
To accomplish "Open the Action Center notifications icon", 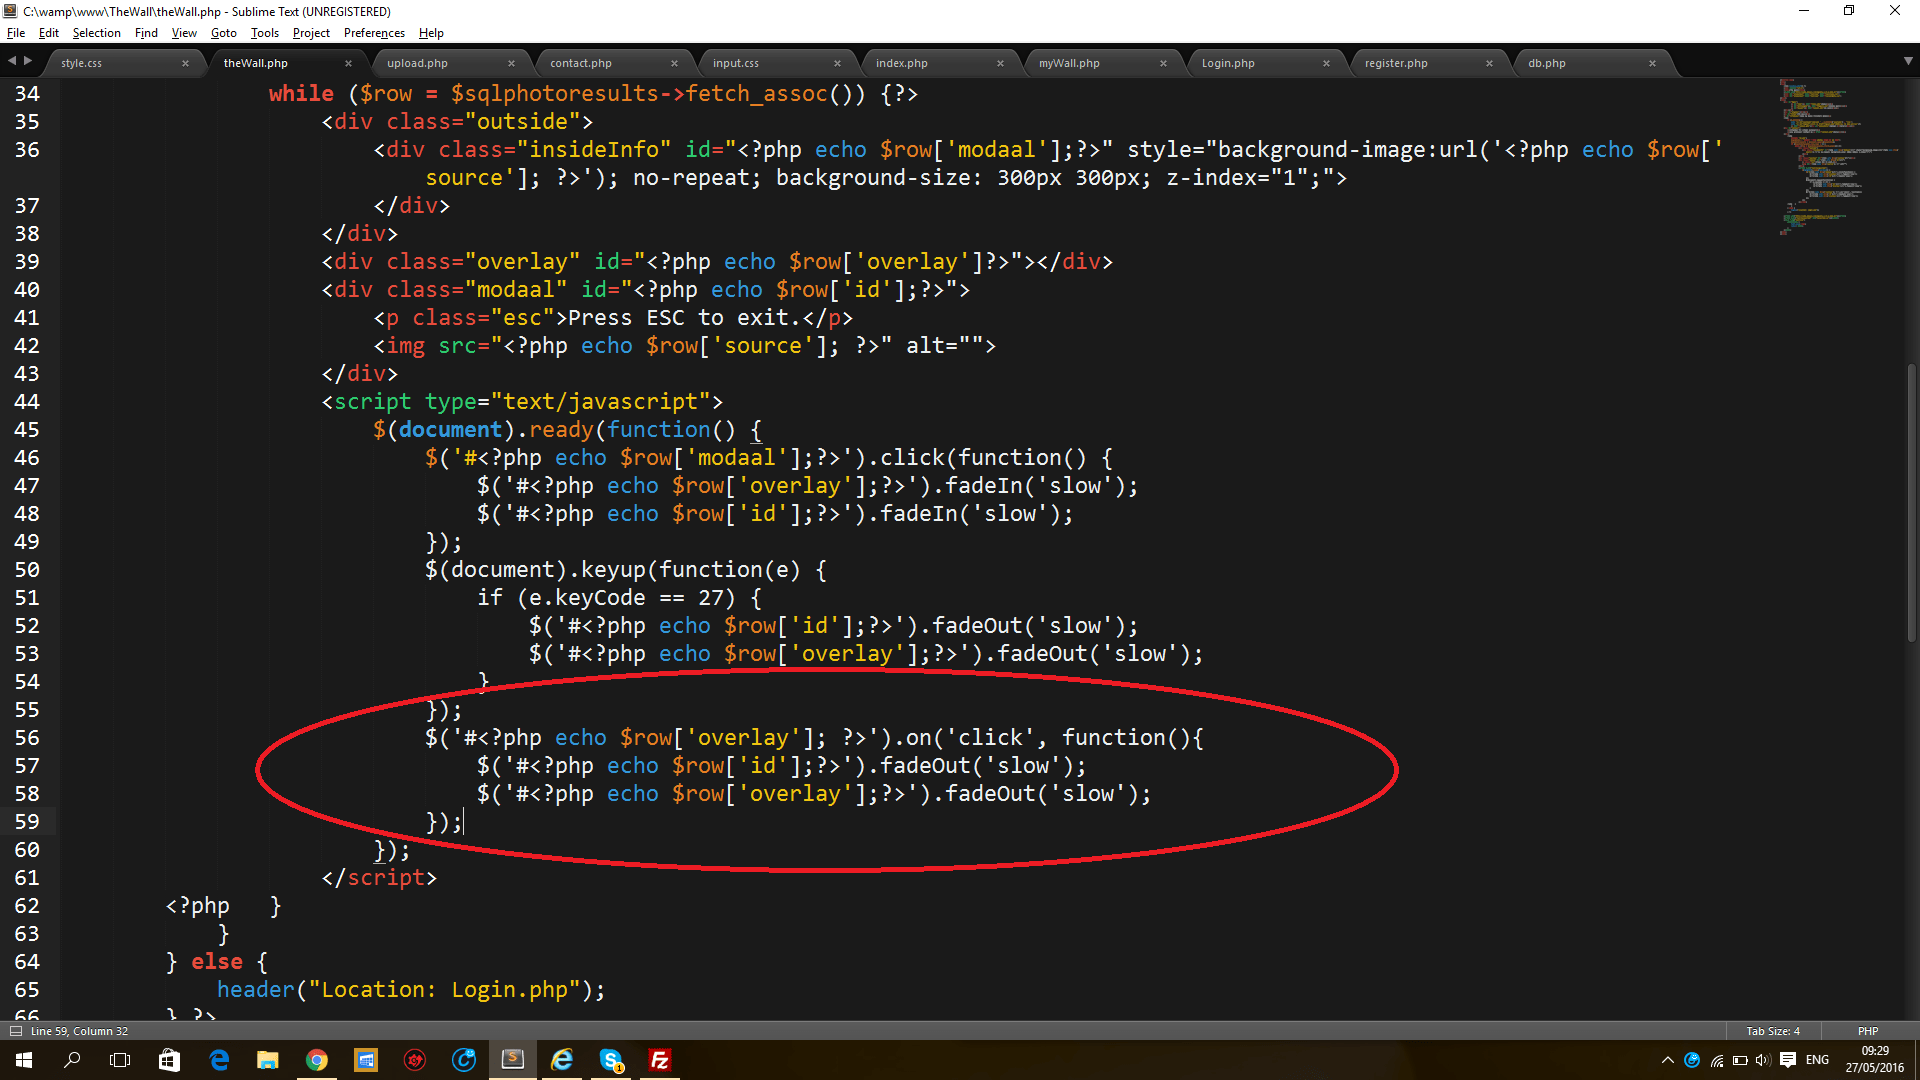I will point(1788,1060).
